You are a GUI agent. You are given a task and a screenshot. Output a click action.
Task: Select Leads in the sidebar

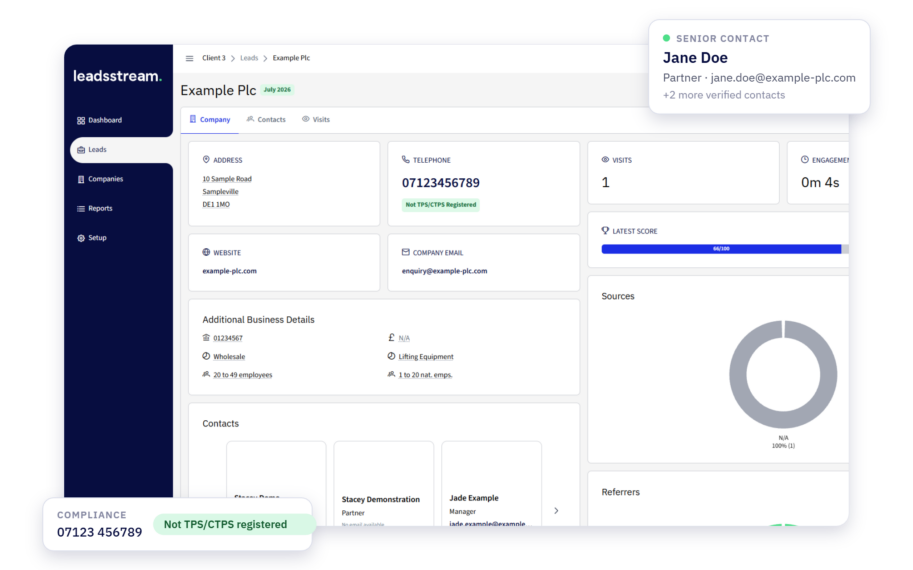(121, 150)
